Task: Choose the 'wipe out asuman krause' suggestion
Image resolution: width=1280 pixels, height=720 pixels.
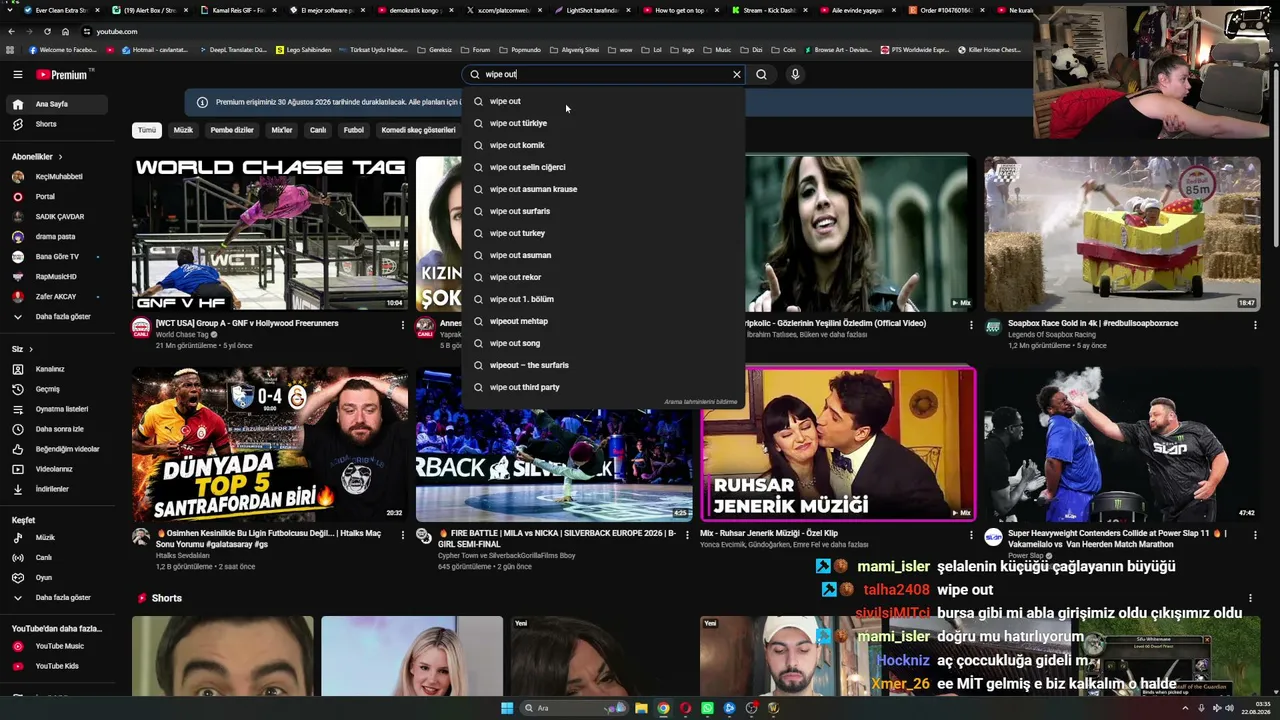Action: (x=603, y=189)
